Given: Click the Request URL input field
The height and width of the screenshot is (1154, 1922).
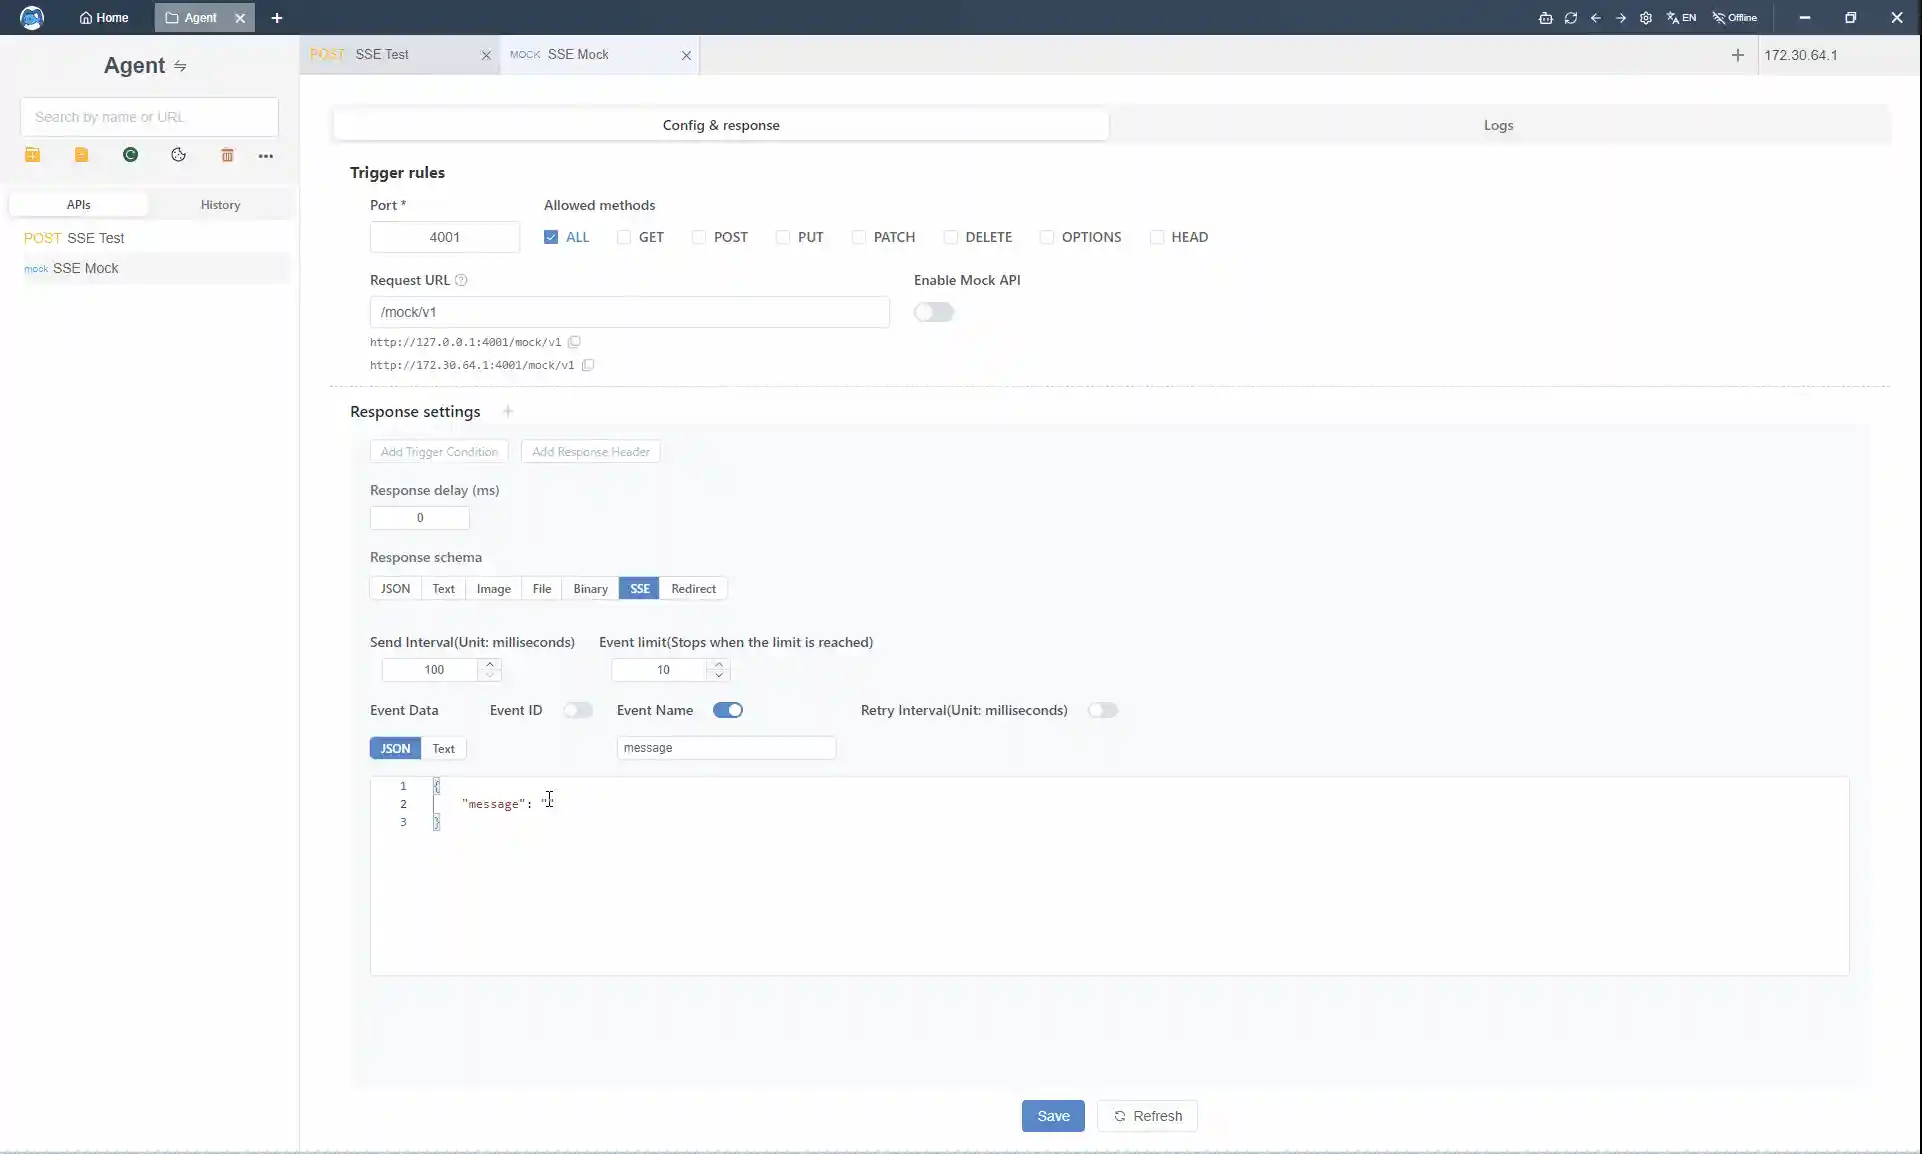Looking at the screenshot, I should [628, 312].
